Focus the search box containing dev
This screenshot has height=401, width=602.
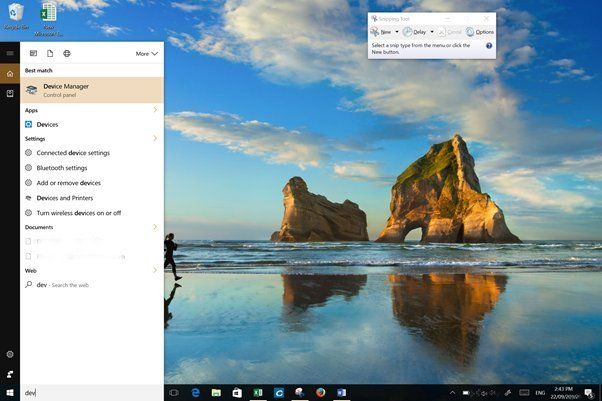coord(92,393)
